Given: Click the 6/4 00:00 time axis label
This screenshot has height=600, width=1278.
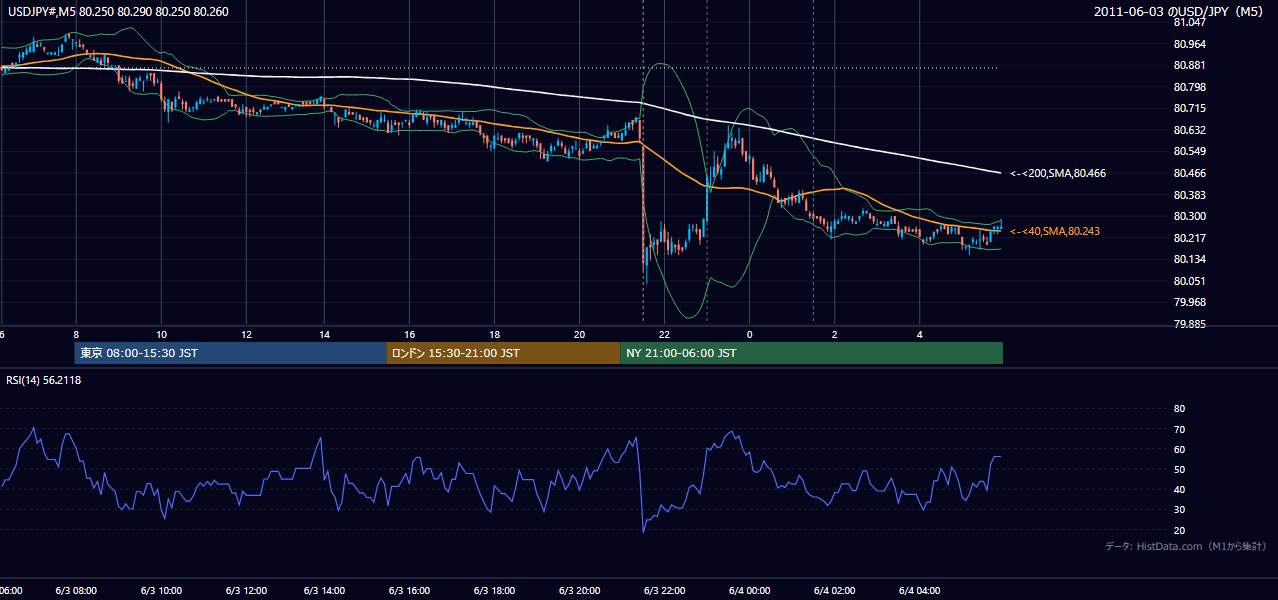Looking at the screenshot, I should (x=749, y=590).
